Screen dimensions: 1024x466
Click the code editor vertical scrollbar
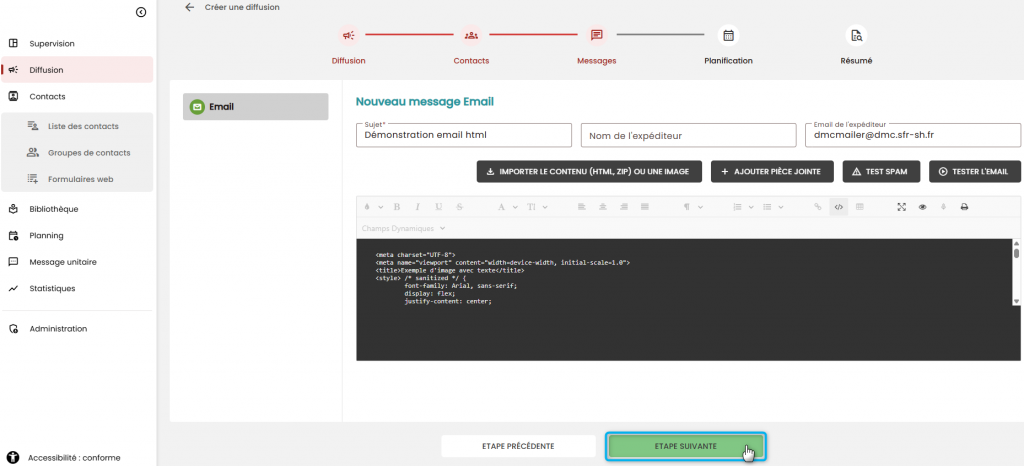pos(1016,272)
